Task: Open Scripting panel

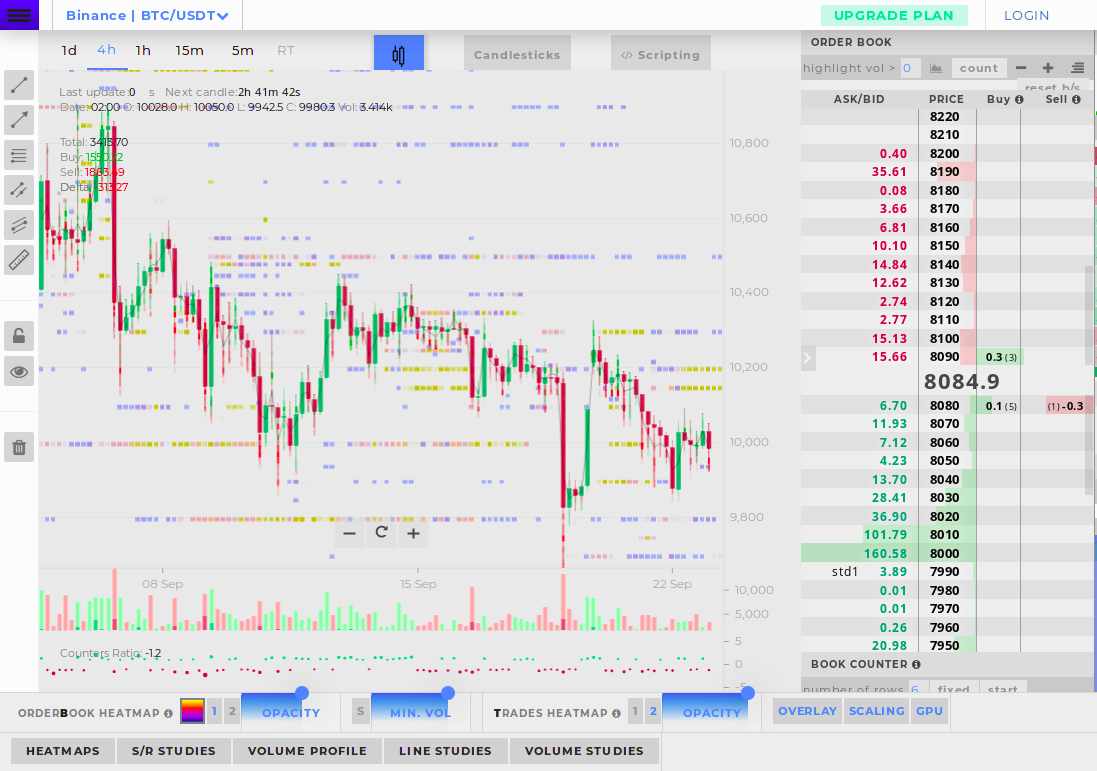Action: coord(660,54)
